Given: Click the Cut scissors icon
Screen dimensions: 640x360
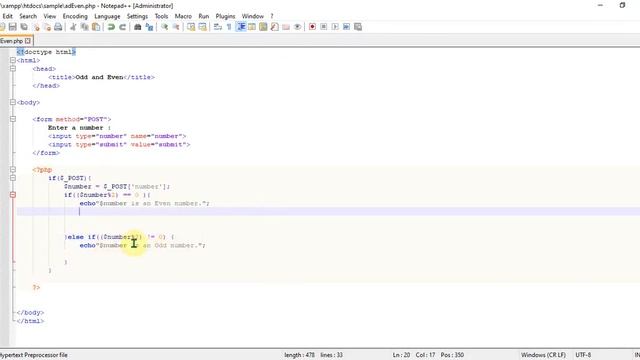Looking at the screenshot, I should [73, 27].
